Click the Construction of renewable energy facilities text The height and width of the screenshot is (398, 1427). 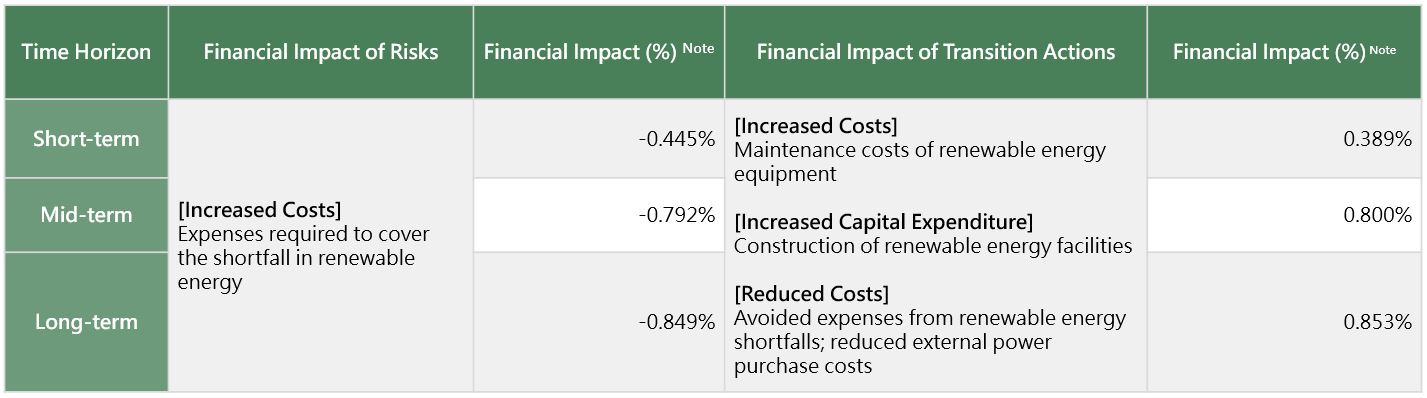pyautogui.click(x=933, y=245)
